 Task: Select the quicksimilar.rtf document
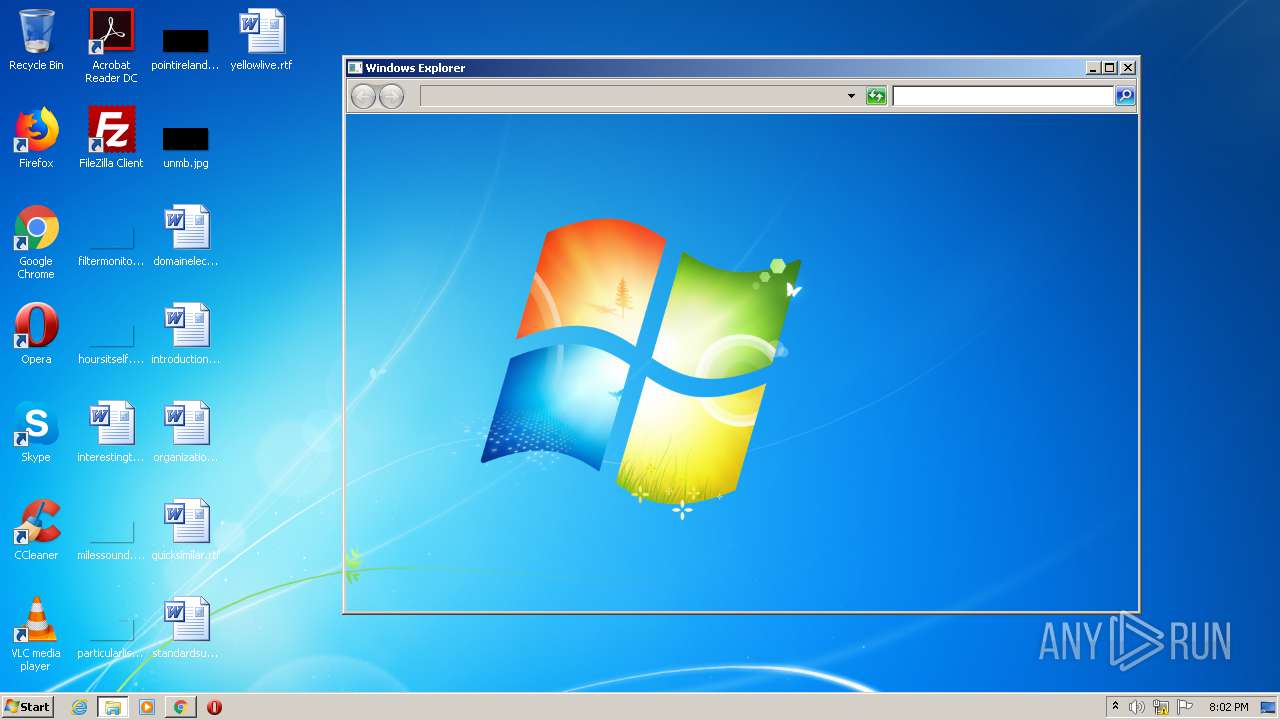186,530
